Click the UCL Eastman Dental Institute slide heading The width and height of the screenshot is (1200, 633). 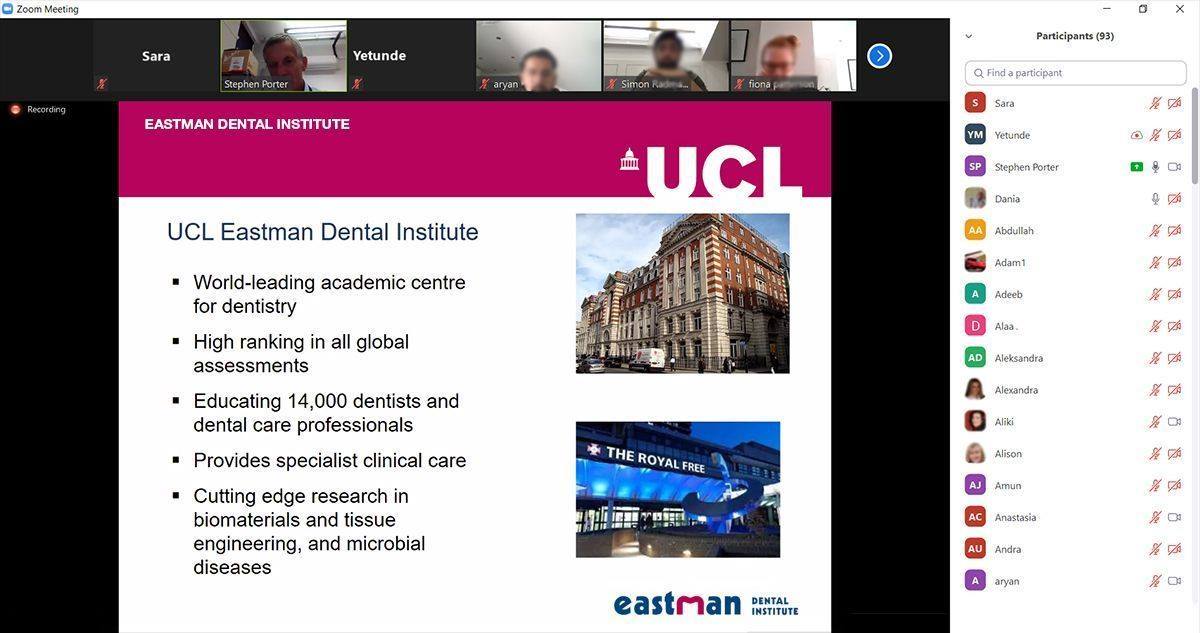click(x=322, y=232)
